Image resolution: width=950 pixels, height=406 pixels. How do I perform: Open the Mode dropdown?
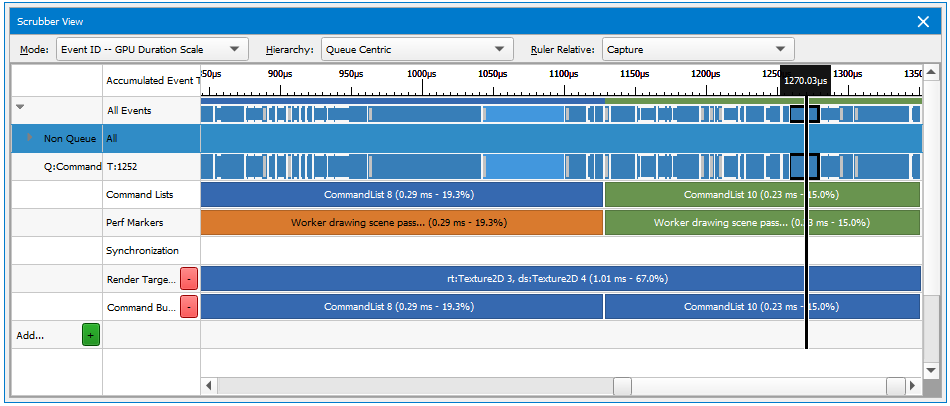point(151,49)
